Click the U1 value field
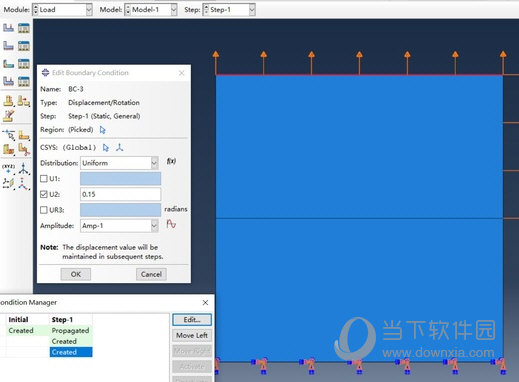The height and width of the screenshot is (382, 519). pyautogui.click(x=121, y=179)
